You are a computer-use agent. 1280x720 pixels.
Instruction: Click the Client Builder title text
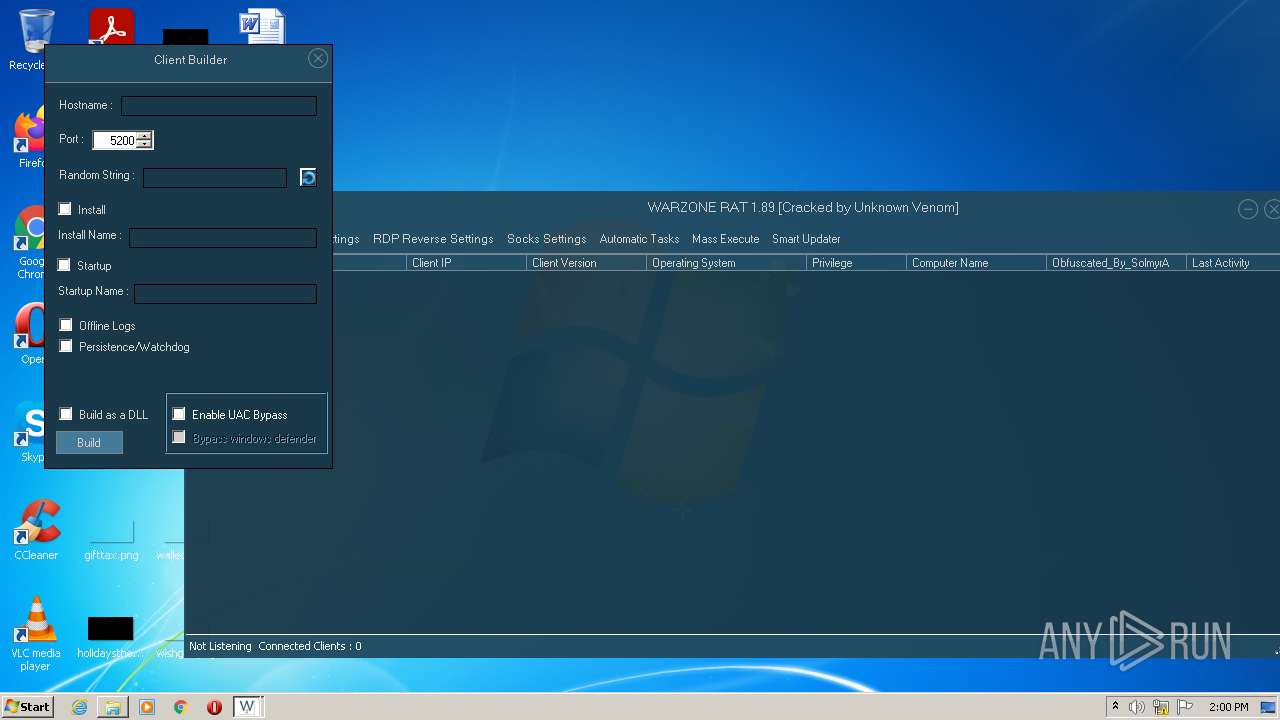(x=190, y=60)
